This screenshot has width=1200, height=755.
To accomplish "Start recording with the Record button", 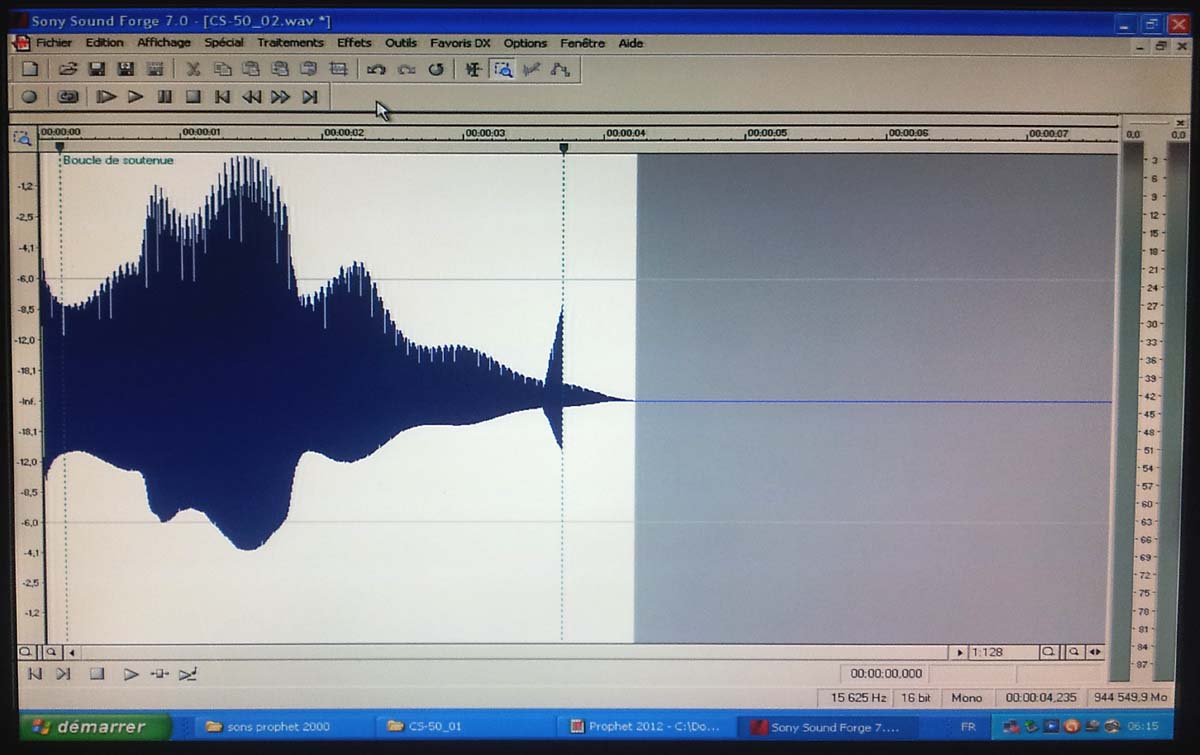I will click(x=30, y=97).
